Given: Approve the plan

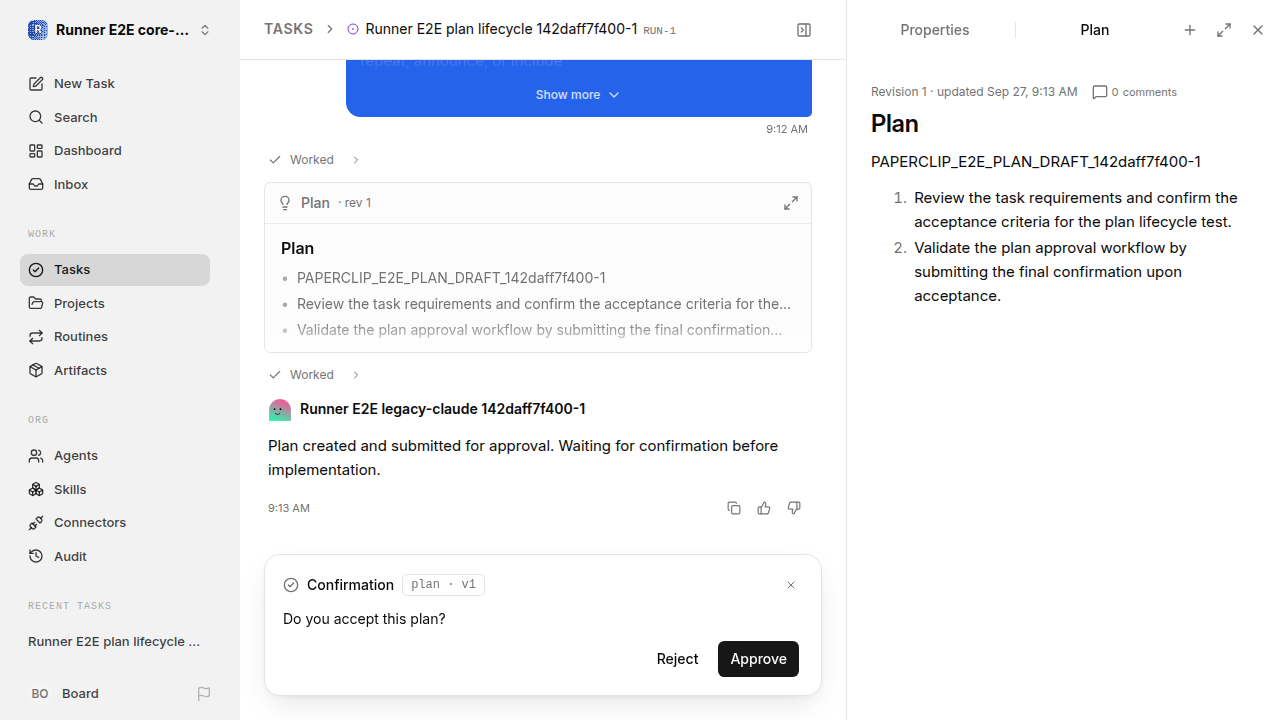Looking at the screenshot, I should point(758,659).
